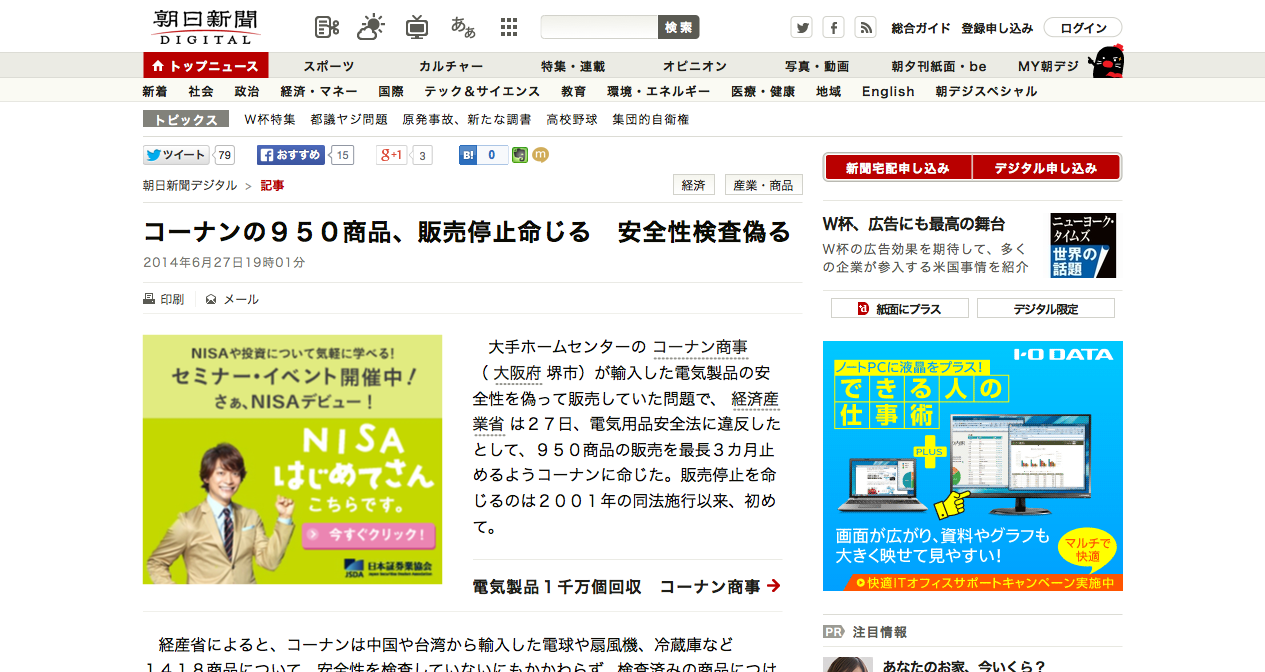Image resolution: width=1265 pixels, height=672 pixels.
Task: Open the weather forecast icon
Action: (371, 27)
